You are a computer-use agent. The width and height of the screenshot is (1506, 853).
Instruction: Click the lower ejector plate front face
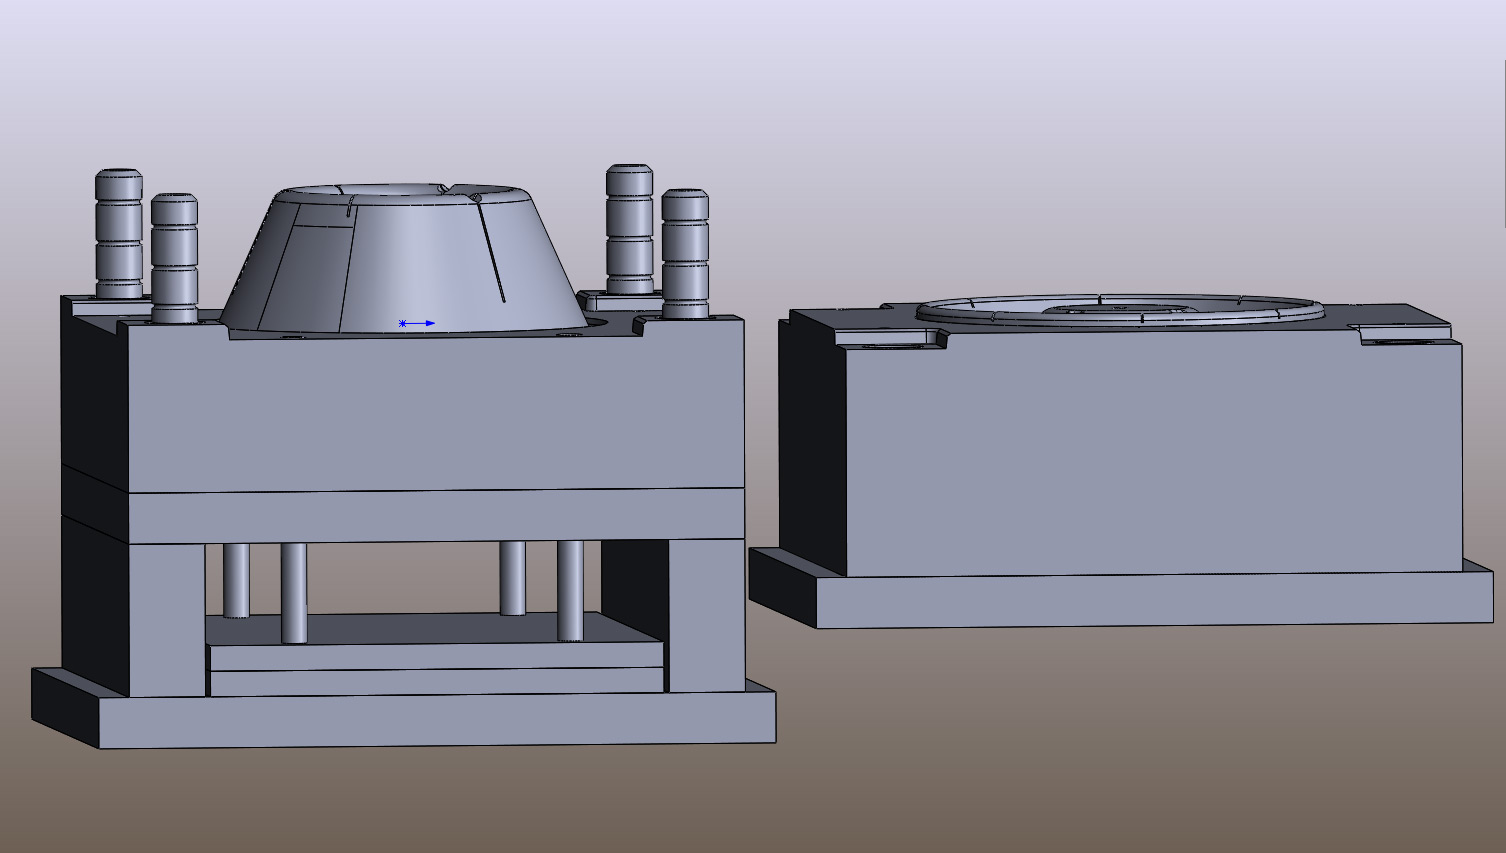pos(435,682)
